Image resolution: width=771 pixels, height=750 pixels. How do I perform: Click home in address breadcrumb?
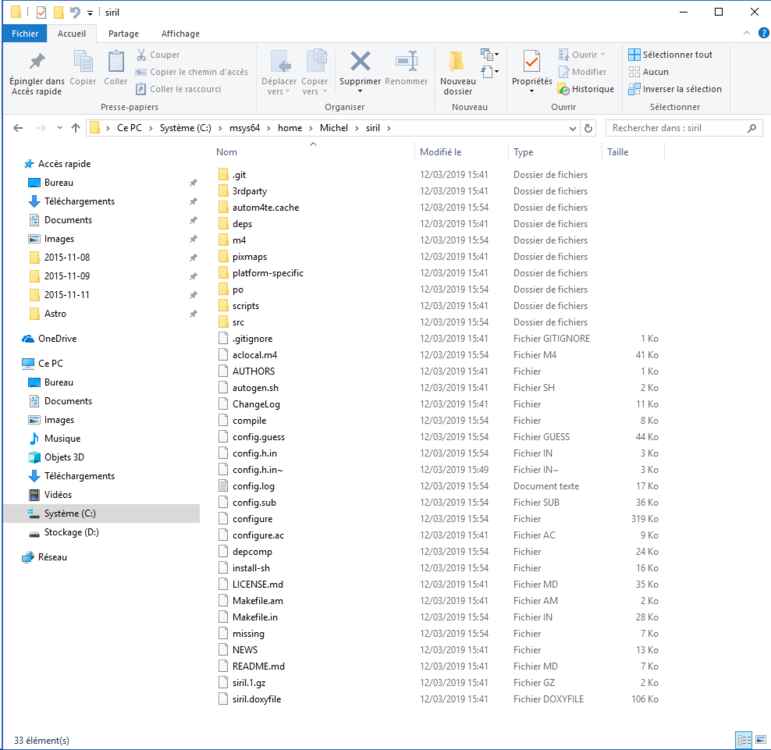(x=290, y=128)
